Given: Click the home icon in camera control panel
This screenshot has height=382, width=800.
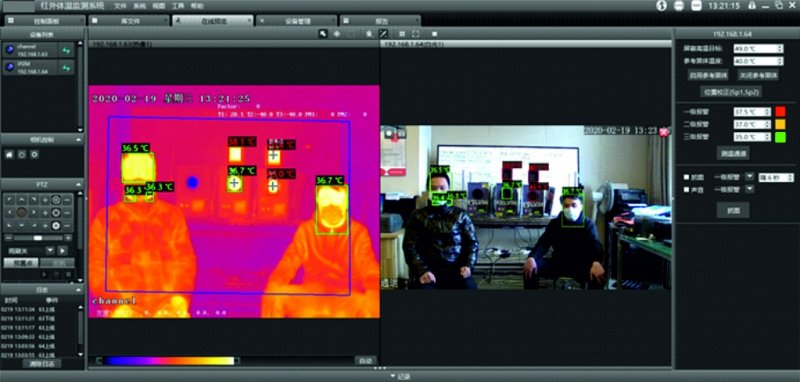Looking at the screenshot, I should point(9,154).
